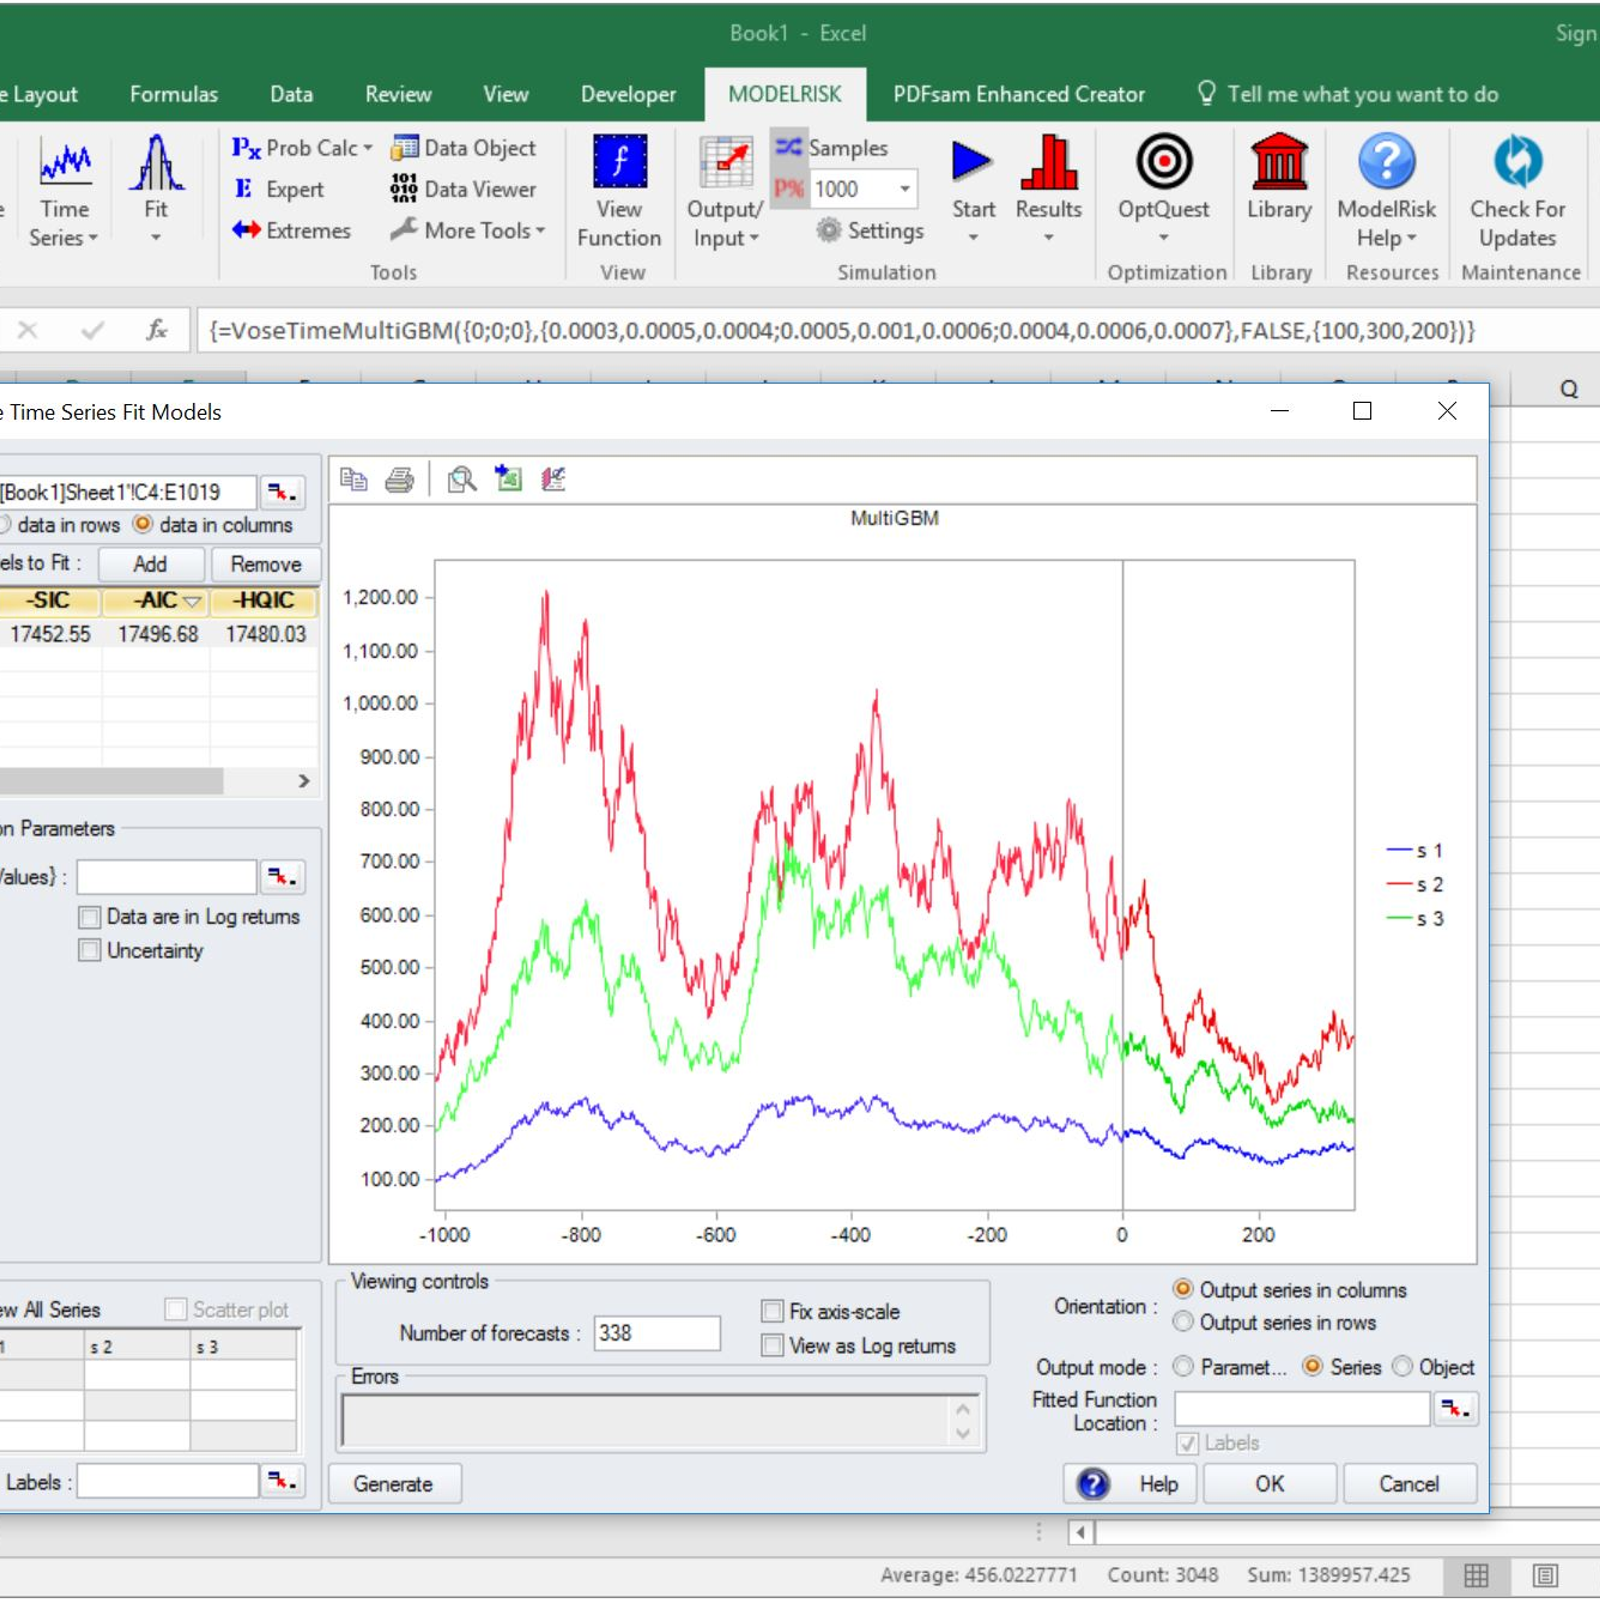Open the Data Viewer tool
Image resolution: width=1600 pixels, height=1600 pixels.
(x=464, y=189)
